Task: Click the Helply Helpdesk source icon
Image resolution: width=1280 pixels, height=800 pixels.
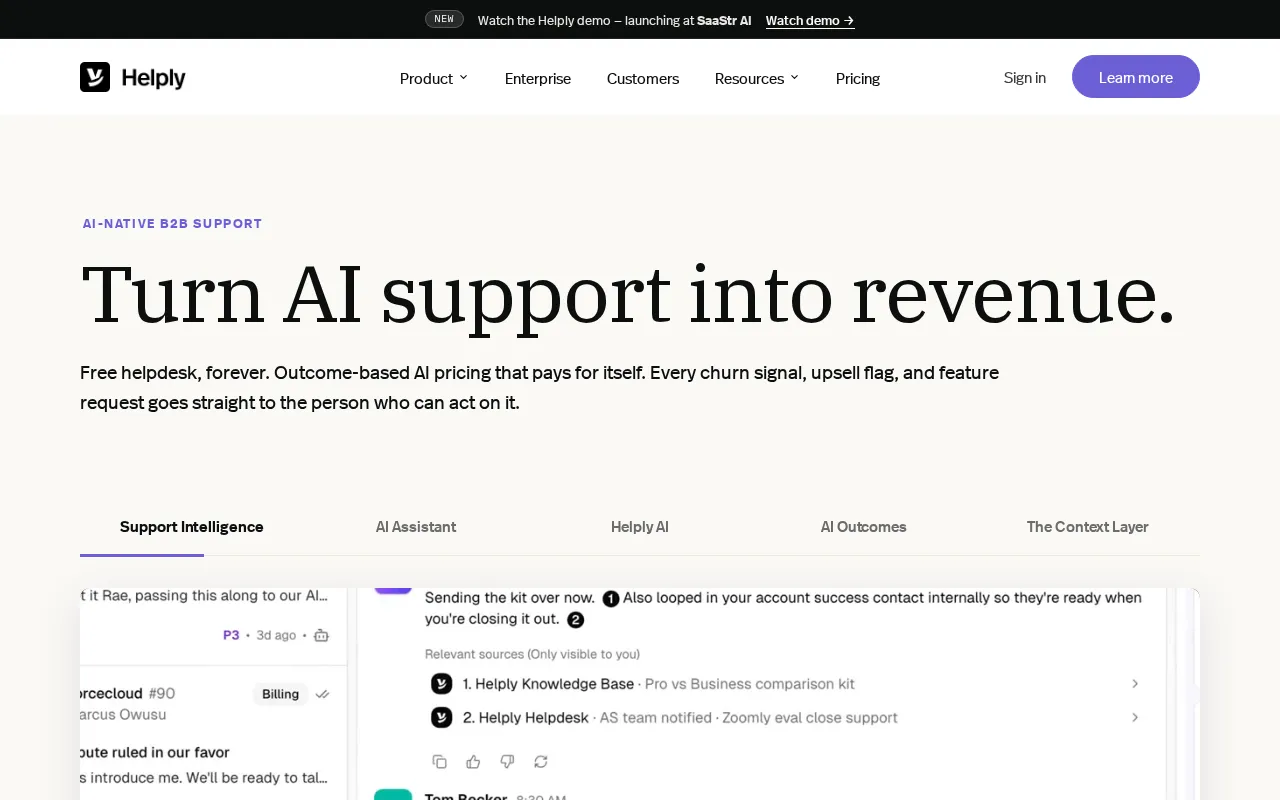Action: pyautogui.click(x=441, y=717)
